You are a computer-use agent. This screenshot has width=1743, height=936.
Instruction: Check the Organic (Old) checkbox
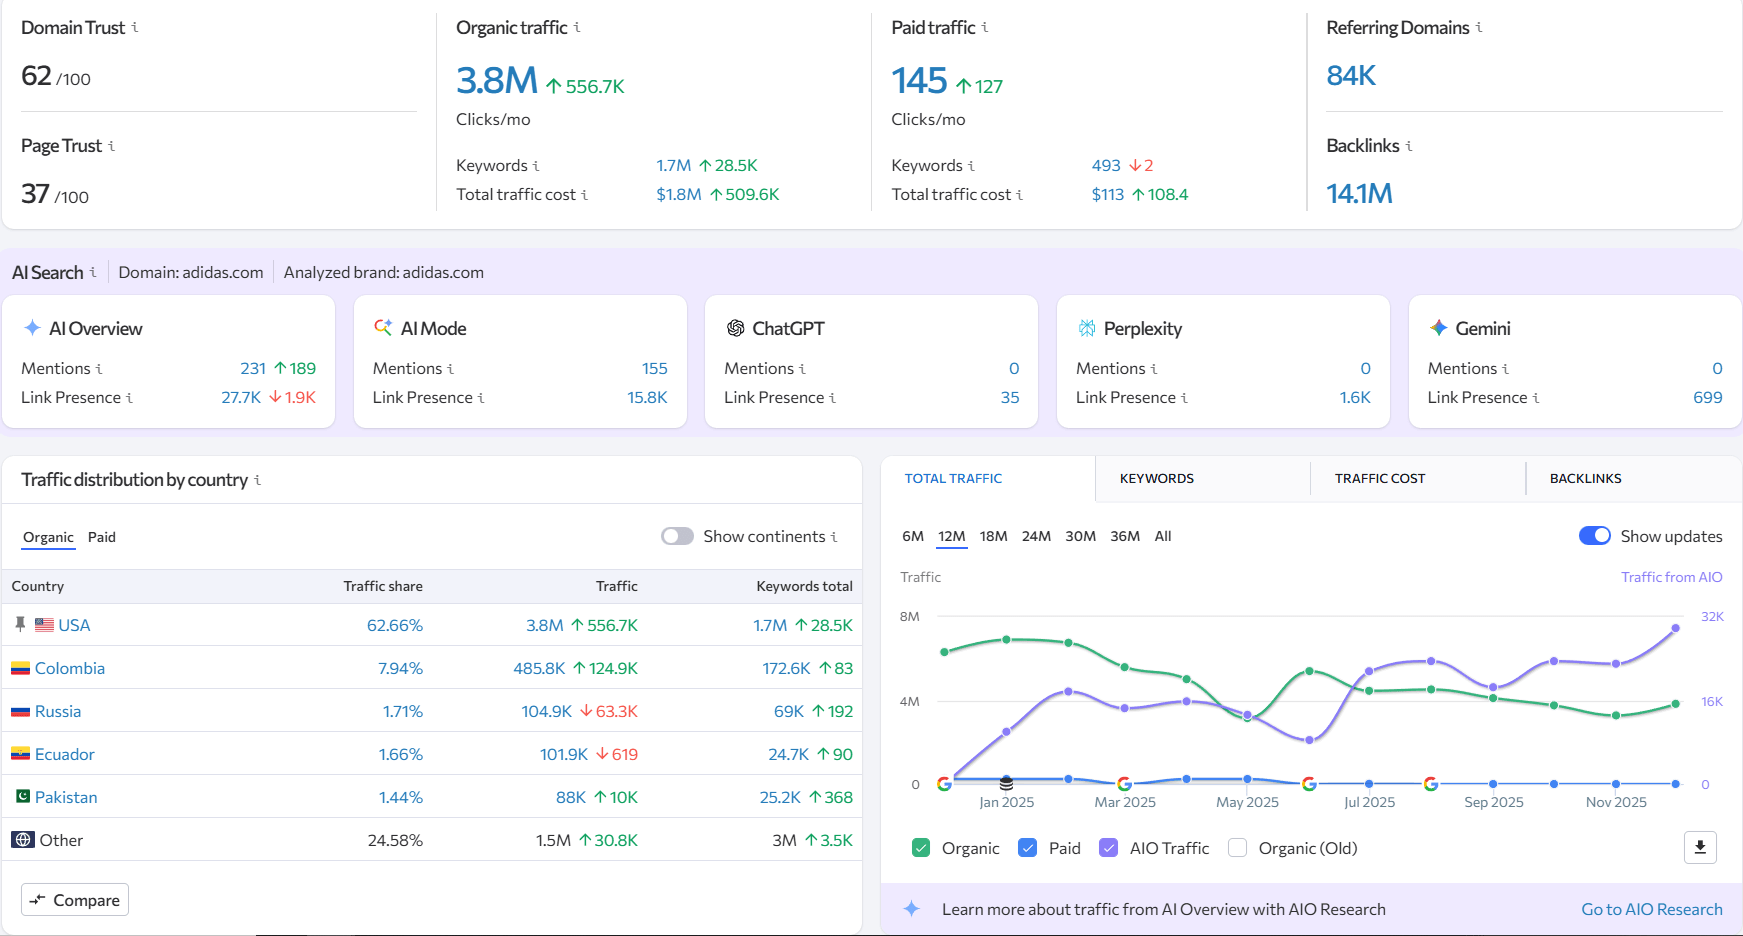[x=1237, y=847]
